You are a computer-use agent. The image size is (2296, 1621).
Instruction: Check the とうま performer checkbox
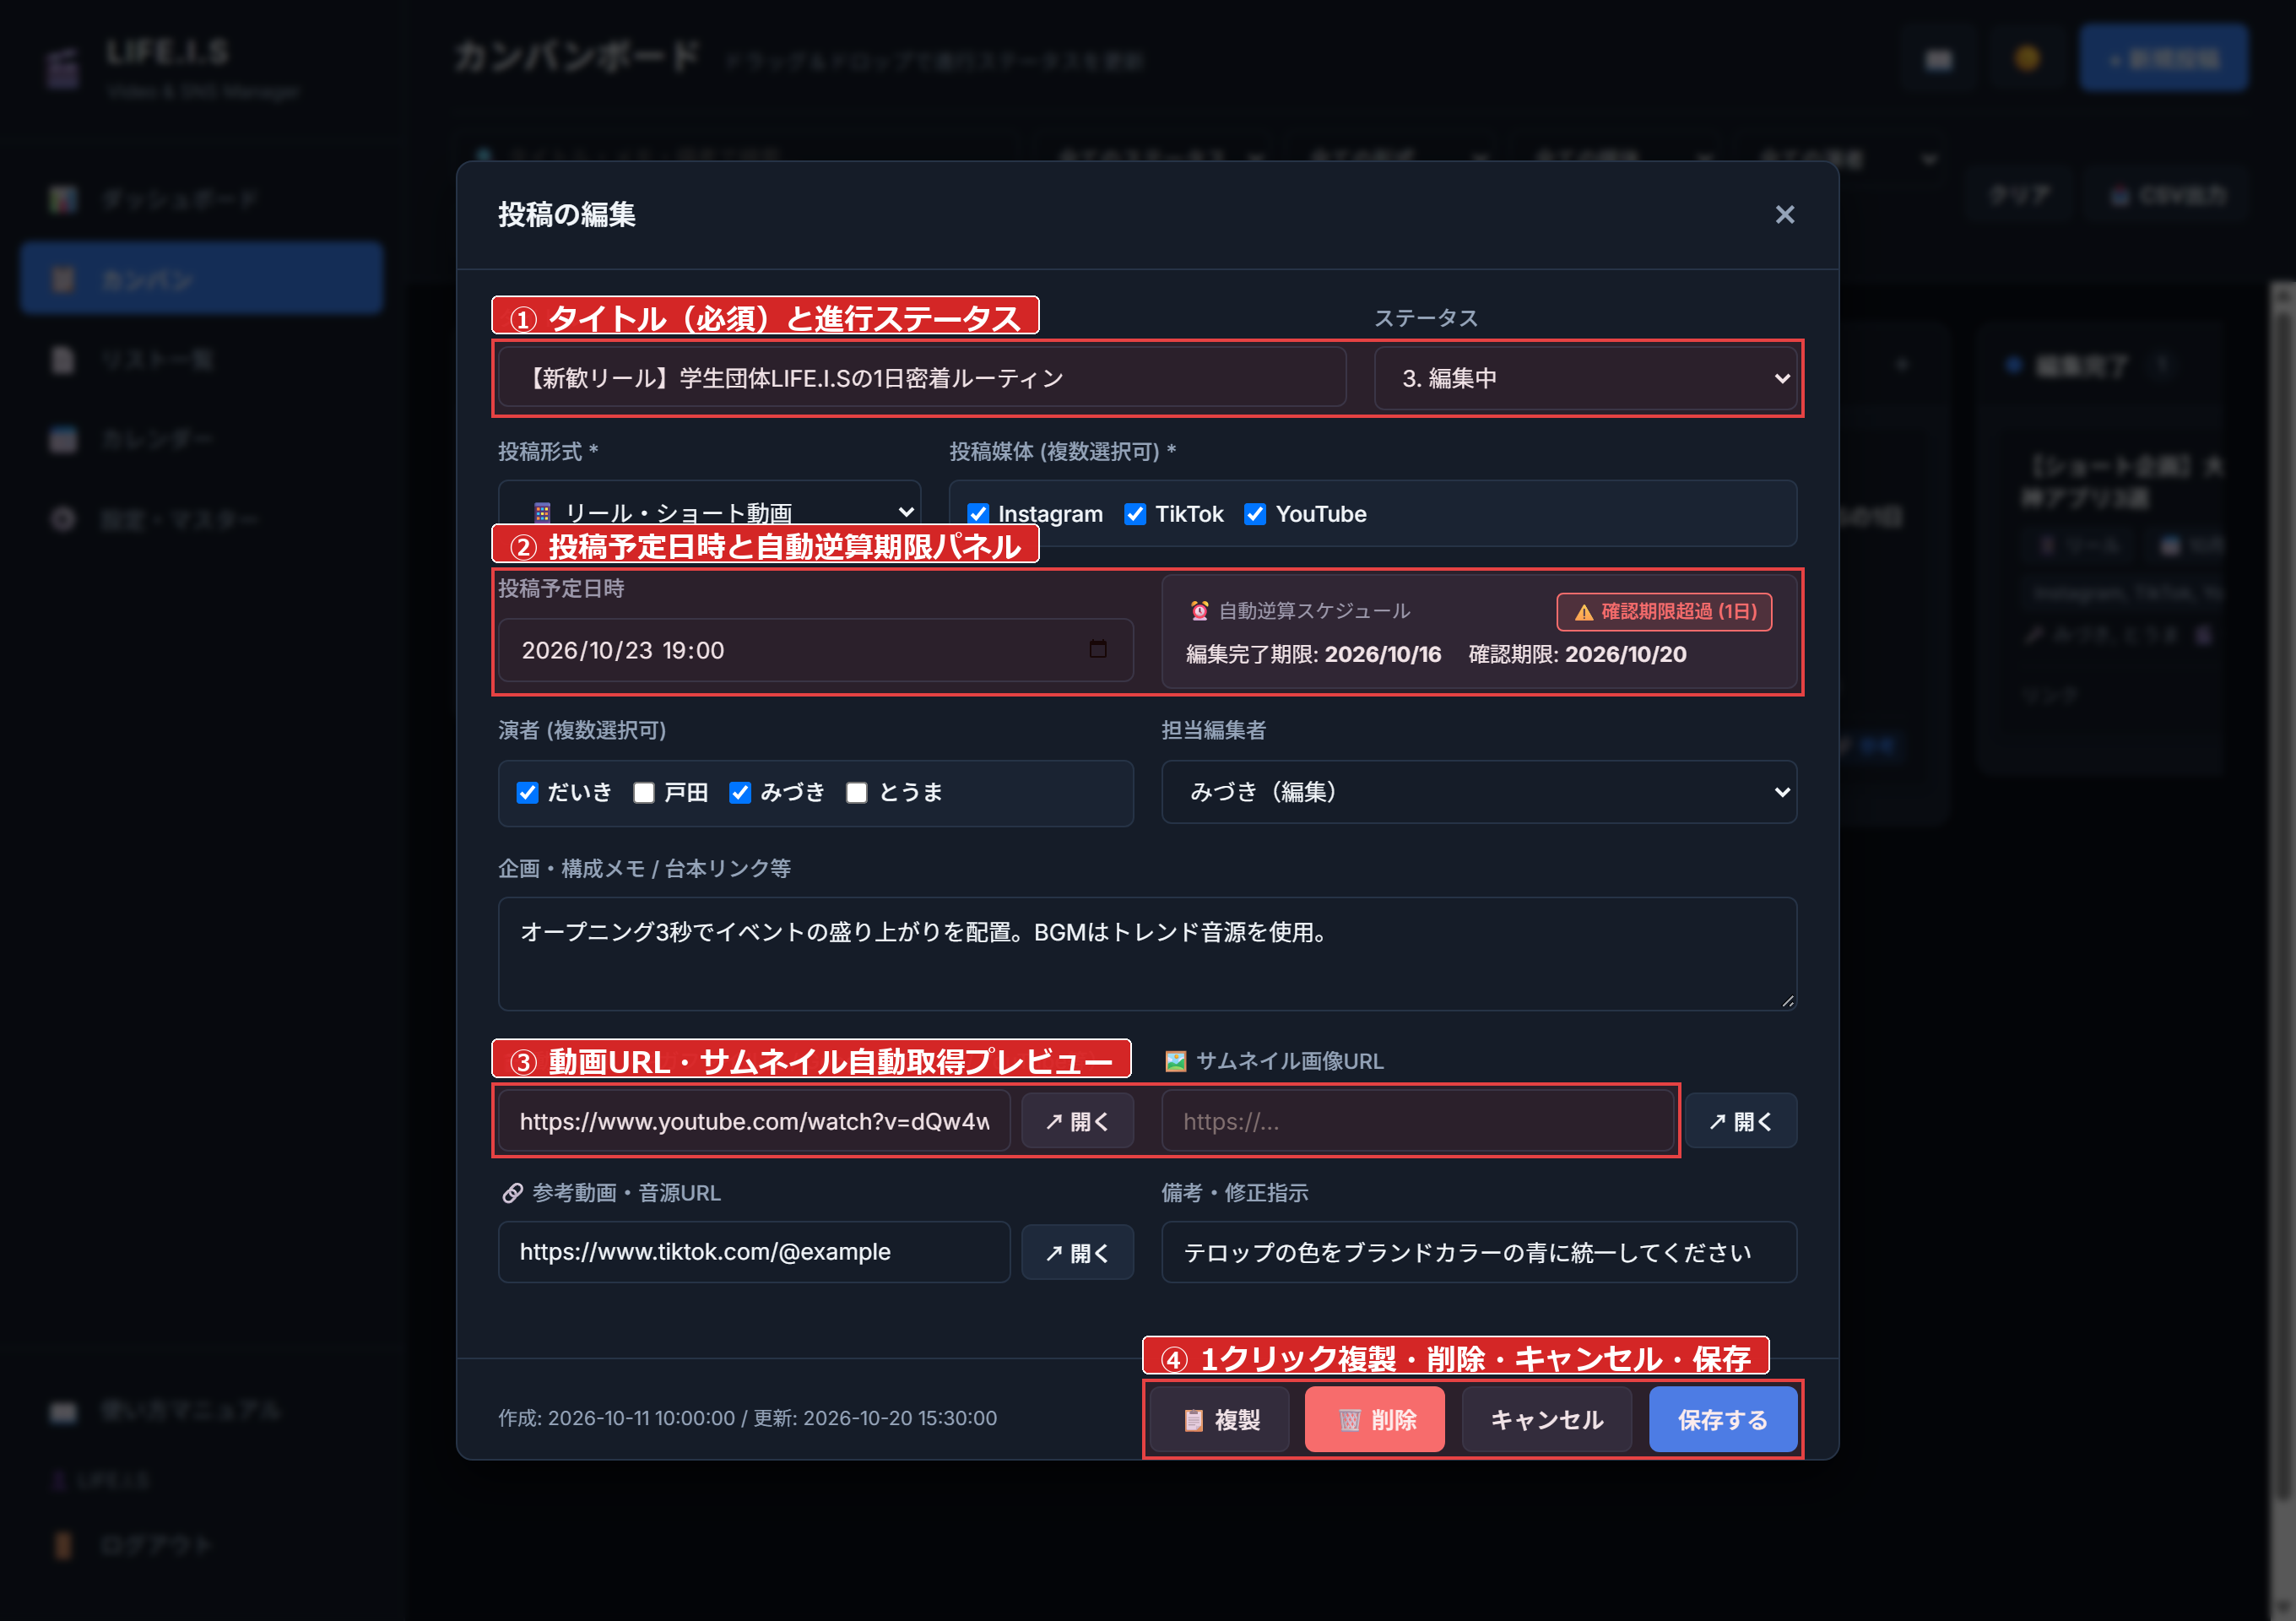(857, 793)
